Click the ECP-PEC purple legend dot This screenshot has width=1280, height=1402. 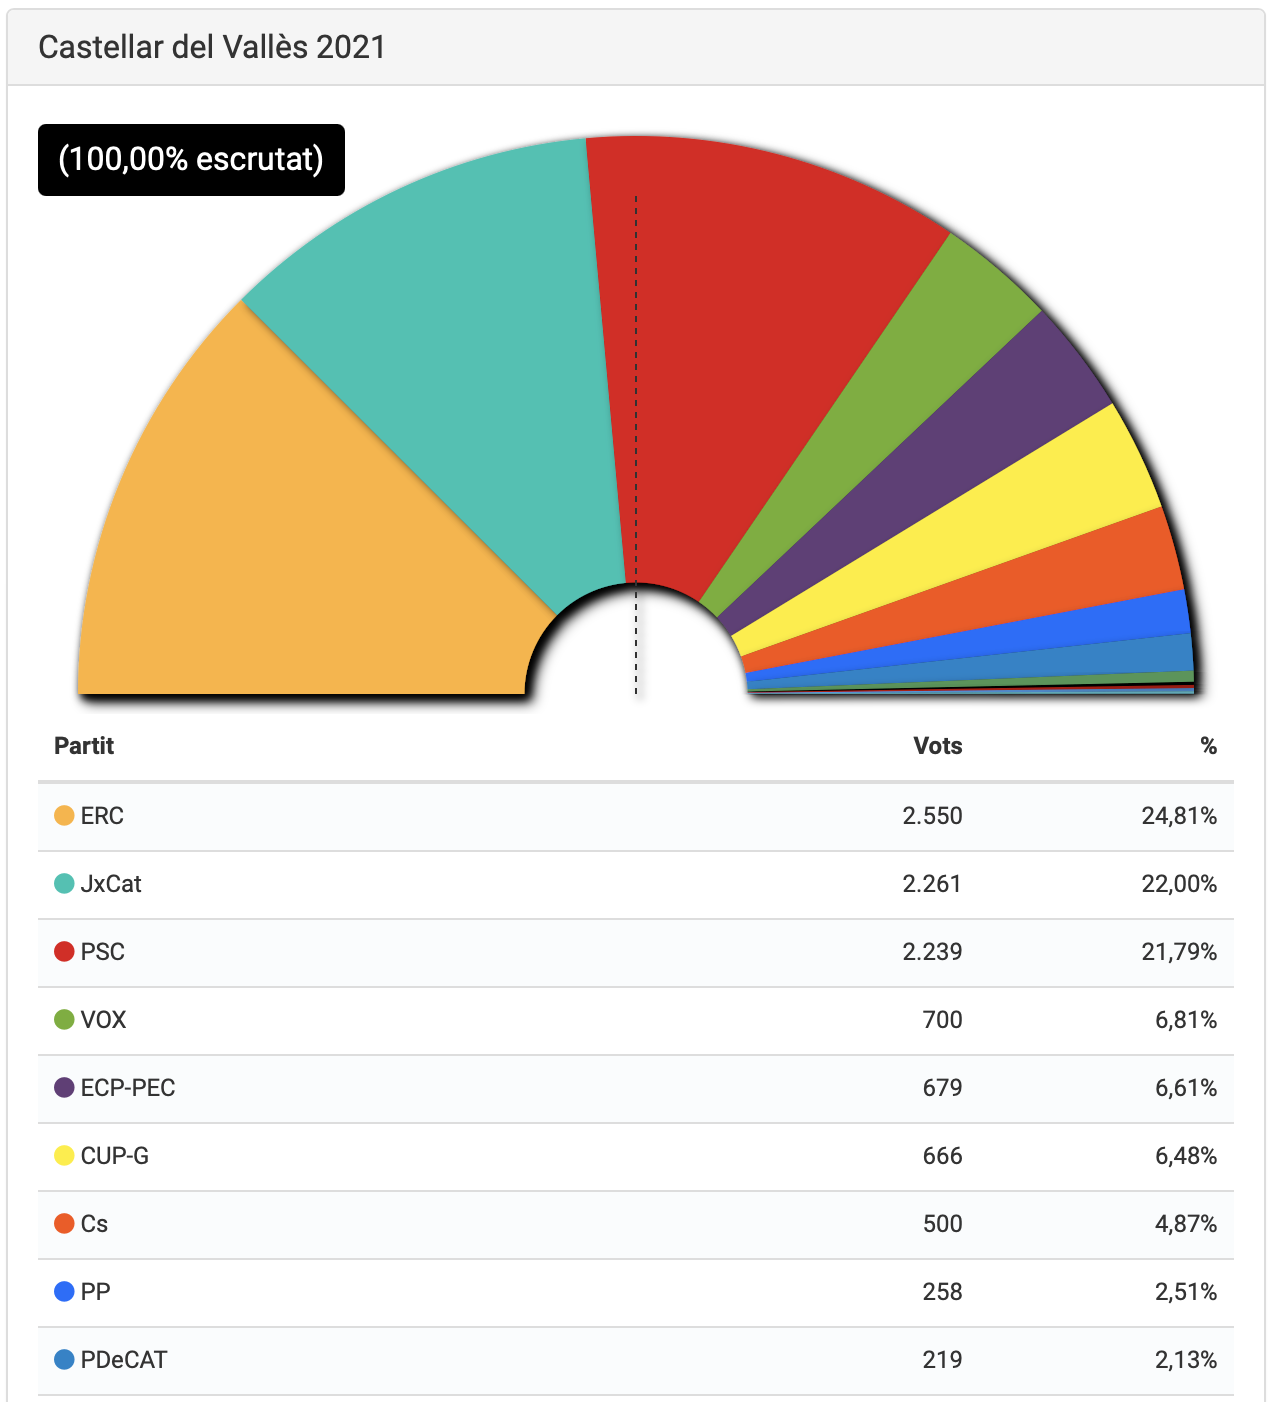point(64,1088)
